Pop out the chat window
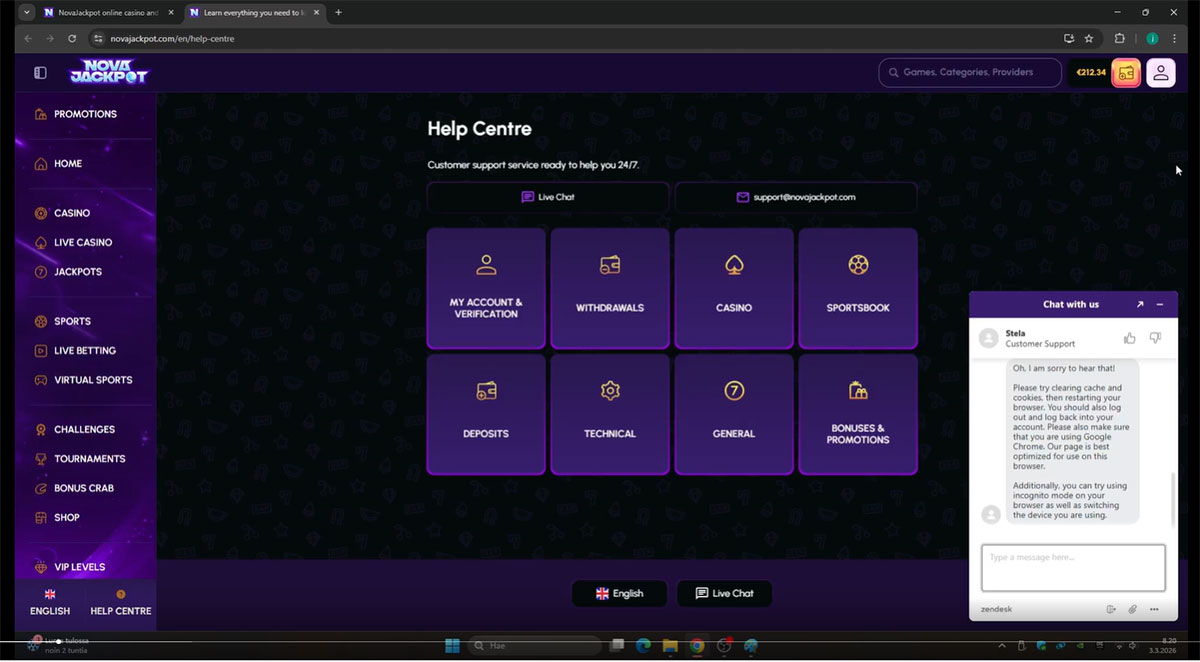This screenshot has width=1200, height=662. click(x=1139, y=305)
